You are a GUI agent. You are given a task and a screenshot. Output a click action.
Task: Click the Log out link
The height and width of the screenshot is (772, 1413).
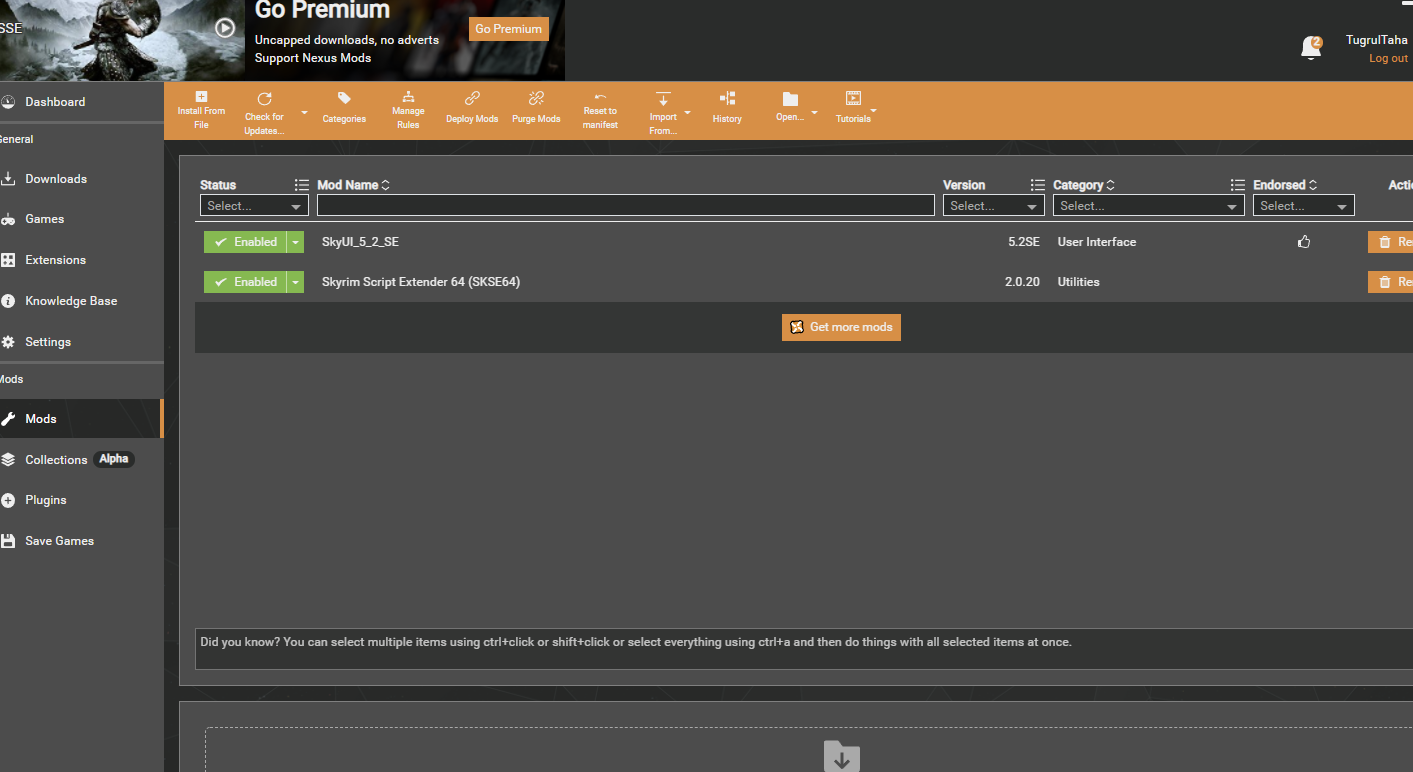[1388, 58]
